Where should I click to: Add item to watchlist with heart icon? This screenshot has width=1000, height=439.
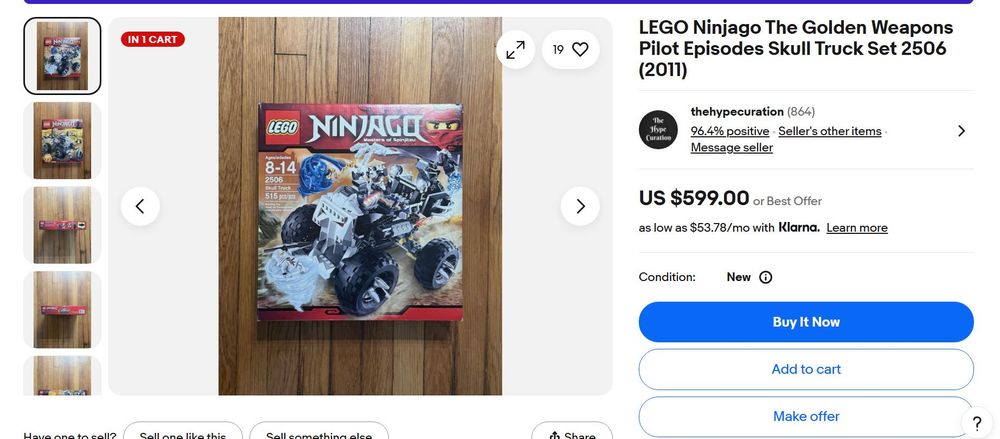(x=579, y=49)
